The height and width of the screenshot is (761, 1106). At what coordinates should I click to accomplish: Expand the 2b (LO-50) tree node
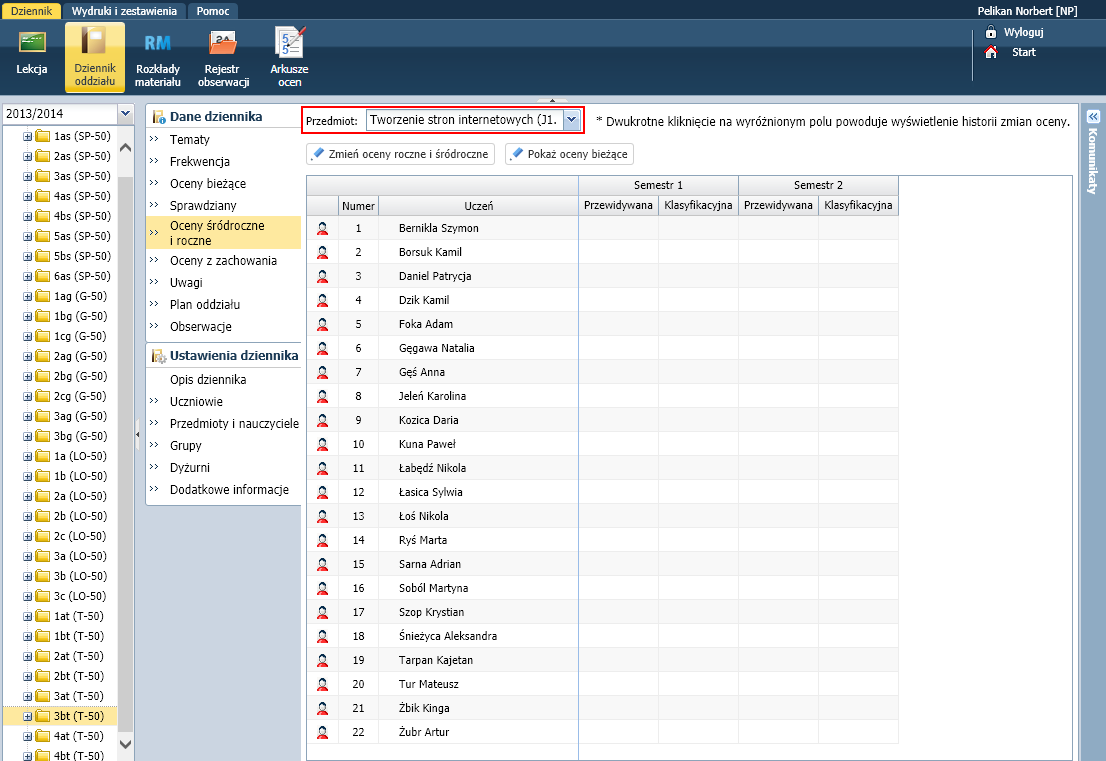click(x=27, y=516)
